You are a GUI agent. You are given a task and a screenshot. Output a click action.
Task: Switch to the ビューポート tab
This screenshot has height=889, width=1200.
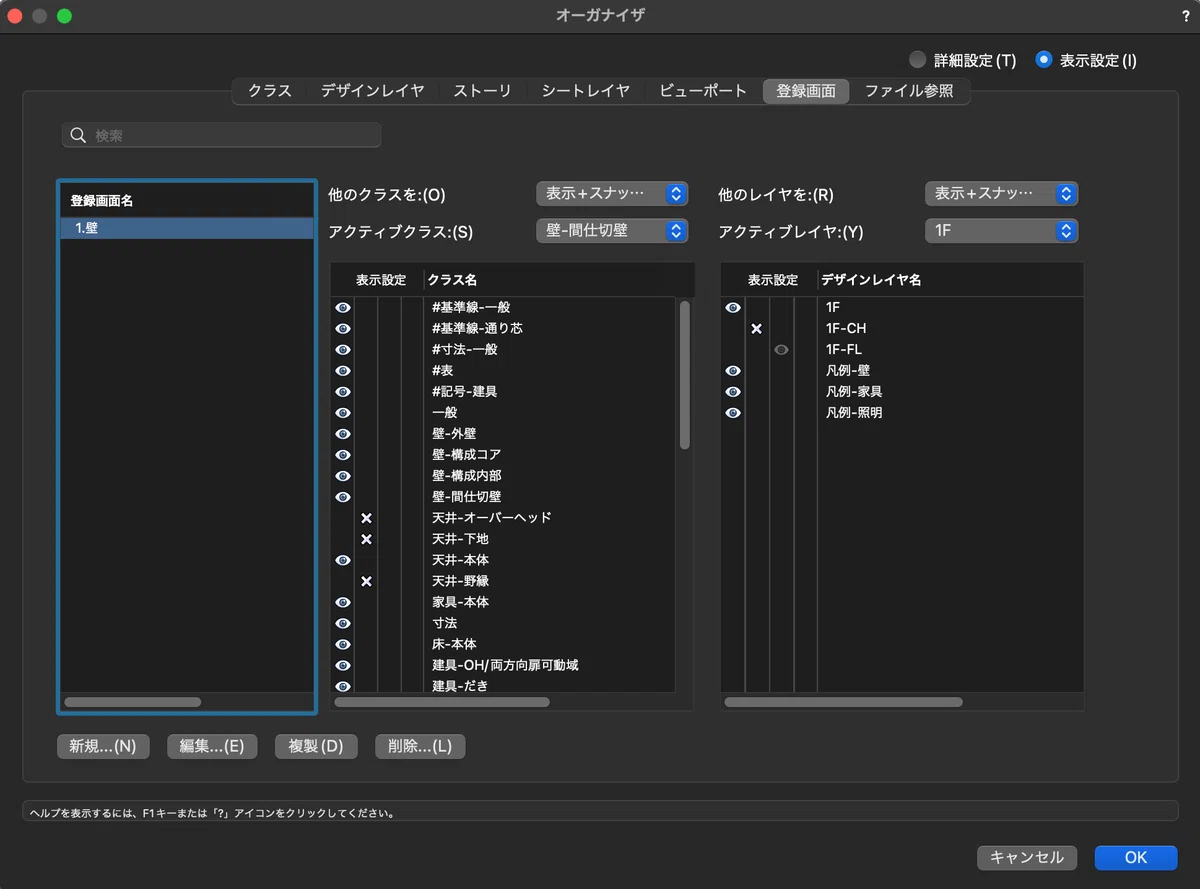coord(703,91)
